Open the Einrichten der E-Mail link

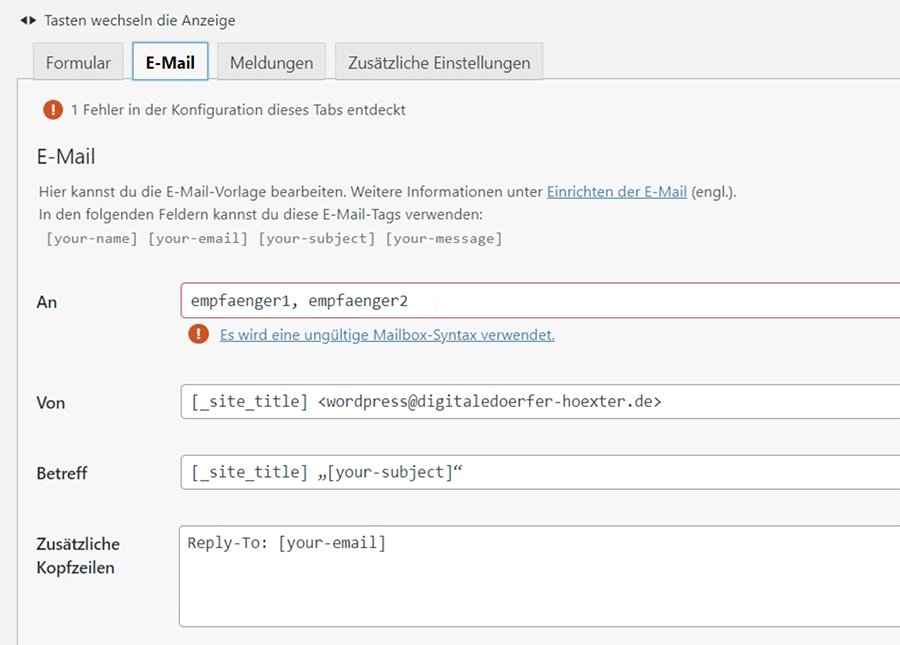(616, 192)
